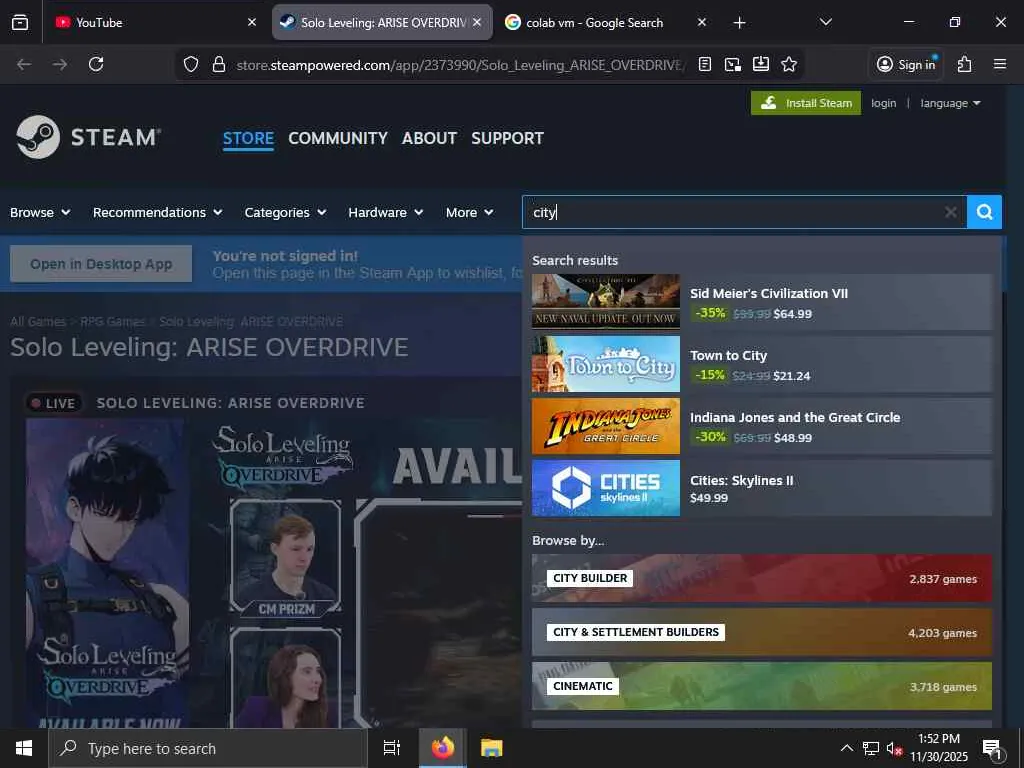The width and height of the screenshot is (1024, 768).
Task: Click the muted volume tray icon
Action: coord(894,748)
